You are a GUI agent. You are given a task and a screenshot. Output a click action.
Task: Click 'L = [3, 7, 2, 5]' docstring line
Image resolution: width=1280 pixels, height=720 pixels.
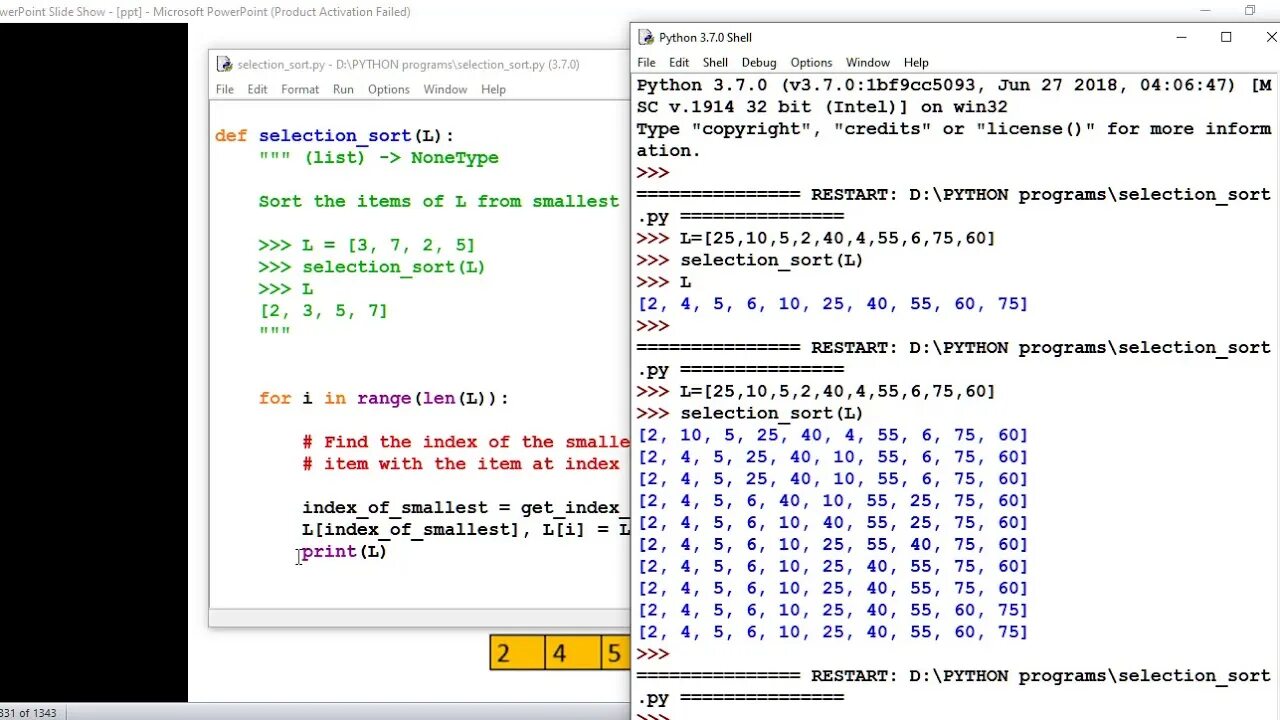(x=367, y=245)
